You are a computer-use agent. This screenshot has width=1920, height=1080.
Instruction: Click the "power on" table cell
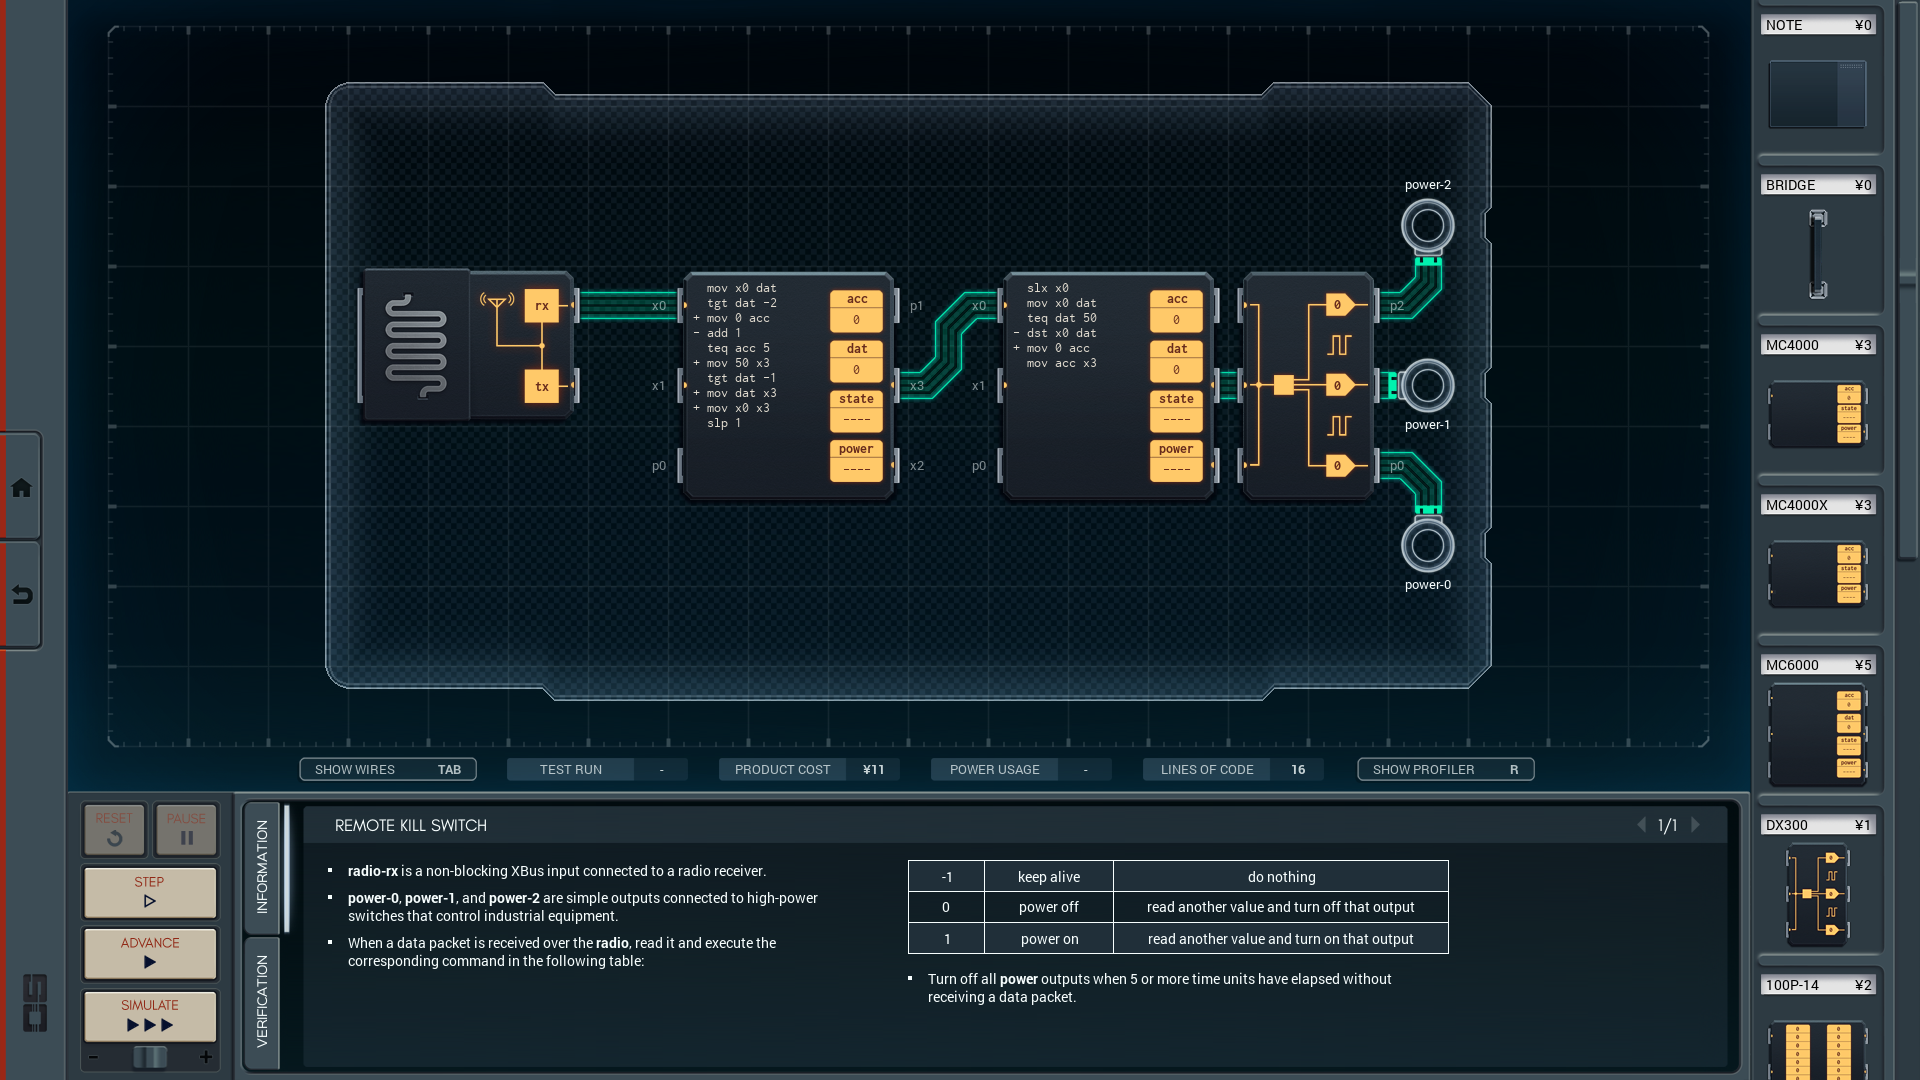tap(1048, 939)
